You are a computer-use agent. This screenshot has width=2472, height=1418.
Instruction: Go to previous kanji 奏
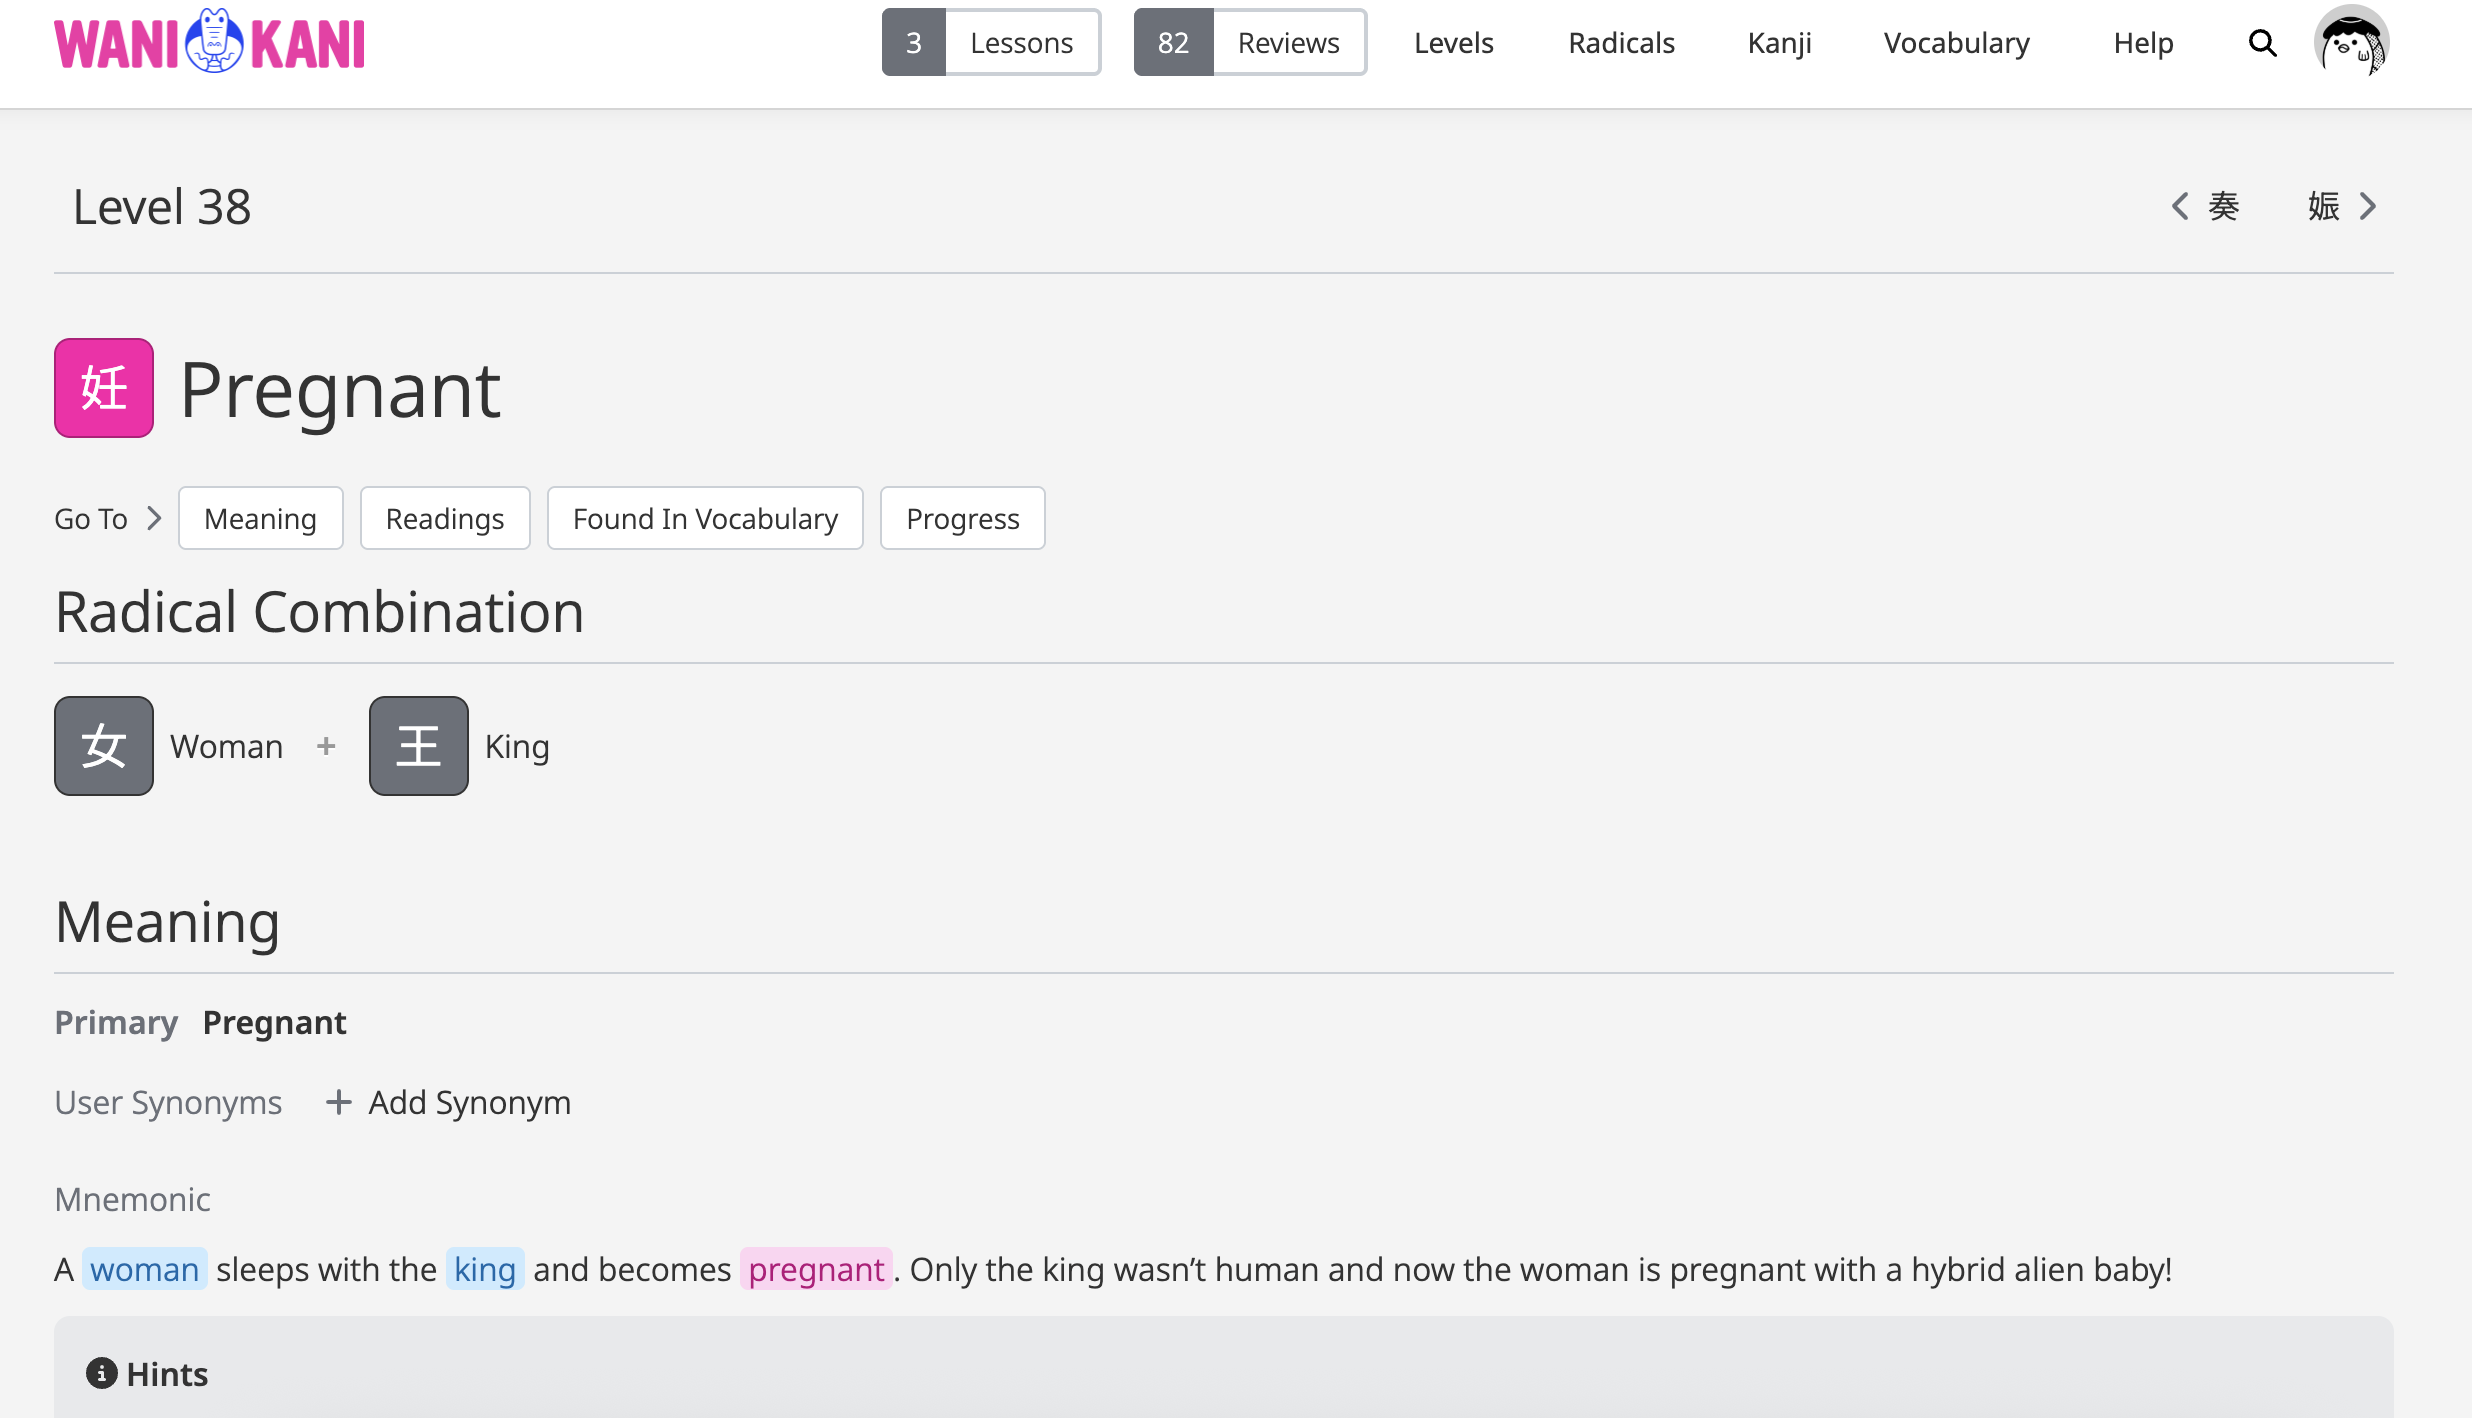coord(2207,206)
